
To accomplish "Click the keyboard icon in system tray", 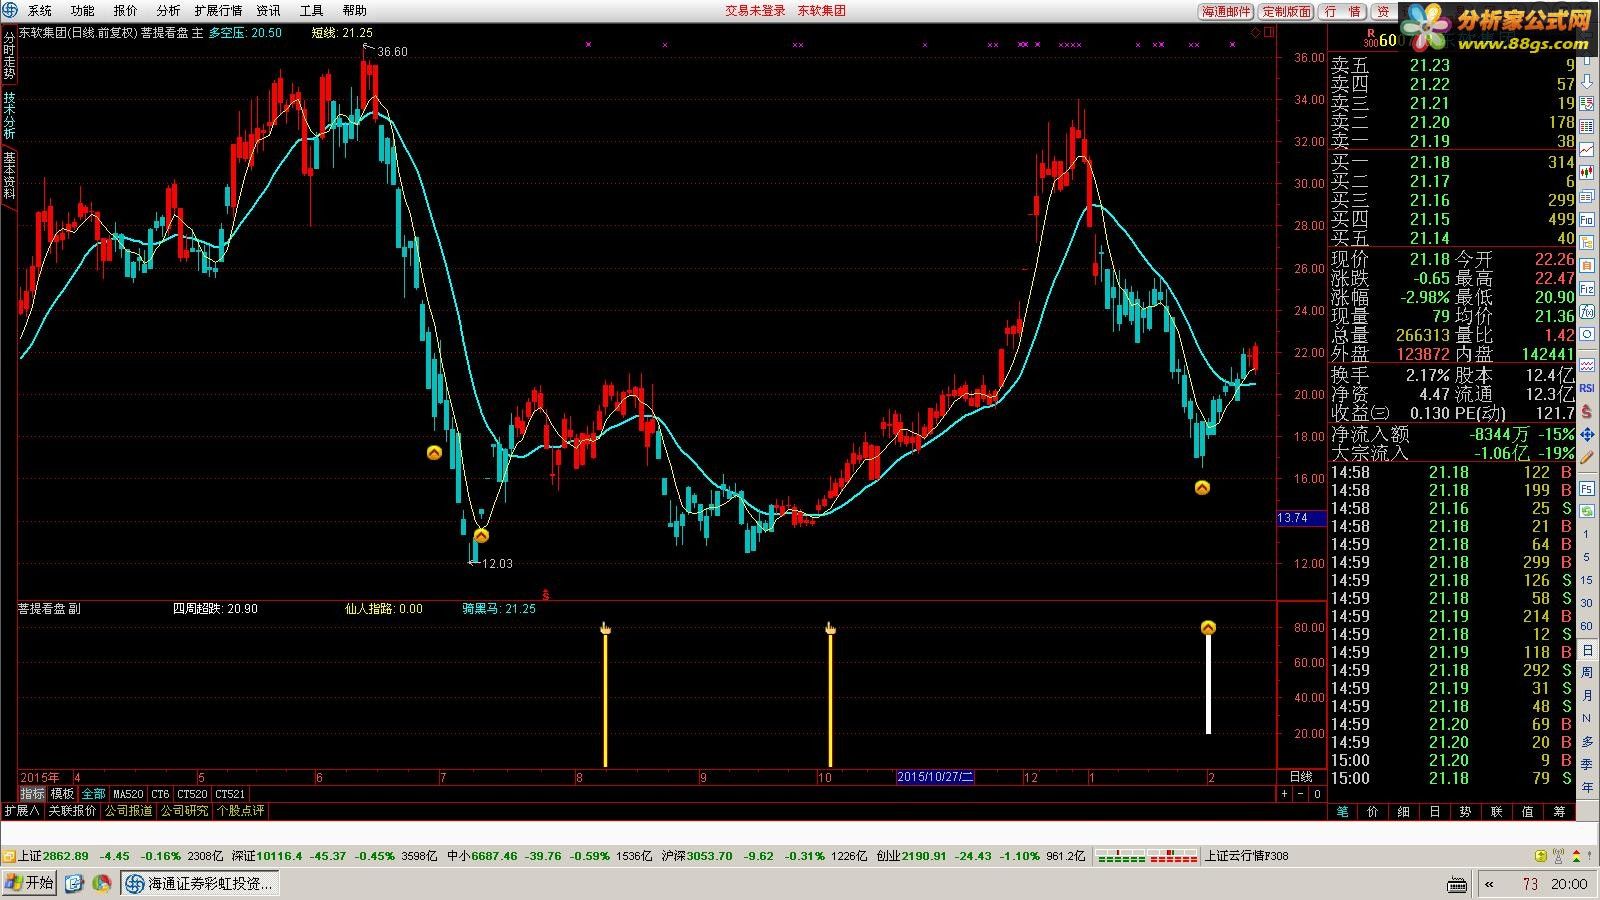I will pyautogui.click(x=1457, y=884).
